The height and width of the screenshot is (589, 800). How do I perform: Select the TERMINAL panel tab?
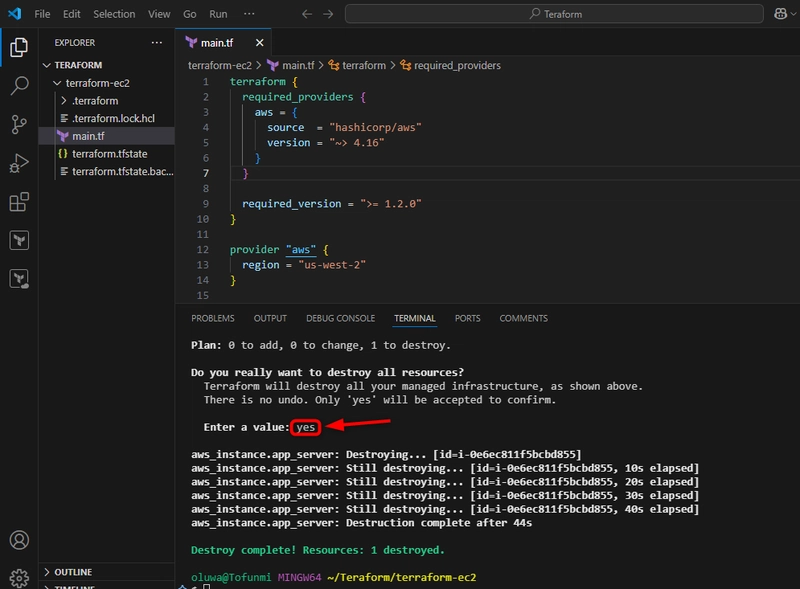pyautogui.click(x=415, y=318)
